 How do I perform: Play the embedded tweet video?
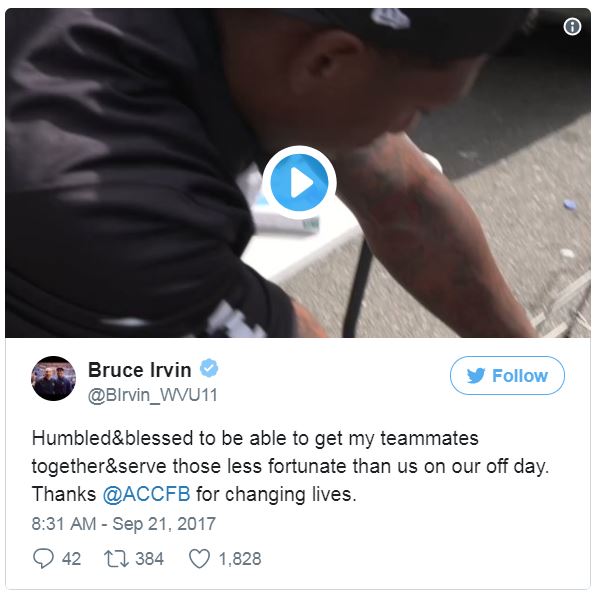click(299, 183)
